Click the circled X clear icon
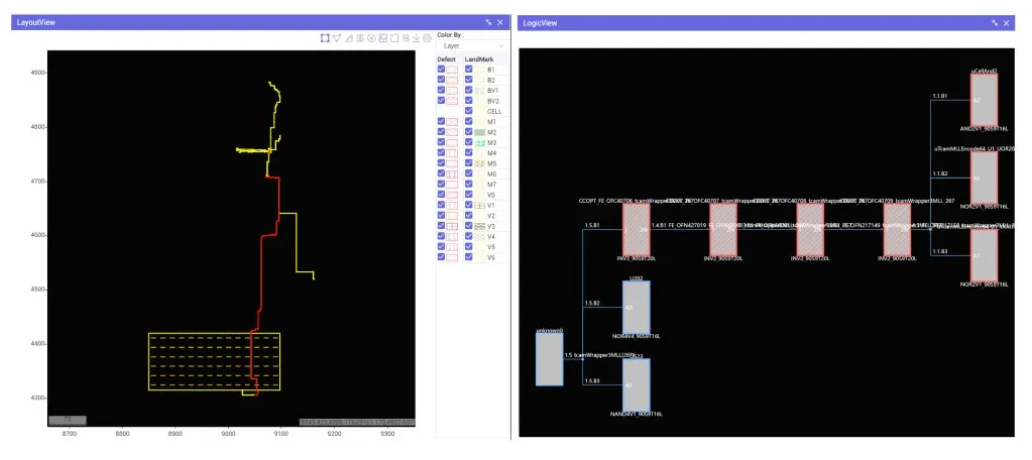This screenshot has width=1032, height=460. [371, 38]
